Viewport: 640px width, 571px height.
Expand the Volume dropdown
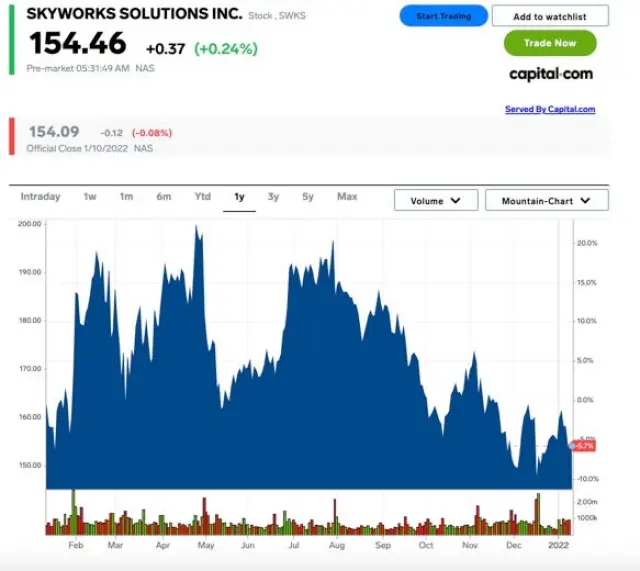pyautogui.click(x=435, y=200)
